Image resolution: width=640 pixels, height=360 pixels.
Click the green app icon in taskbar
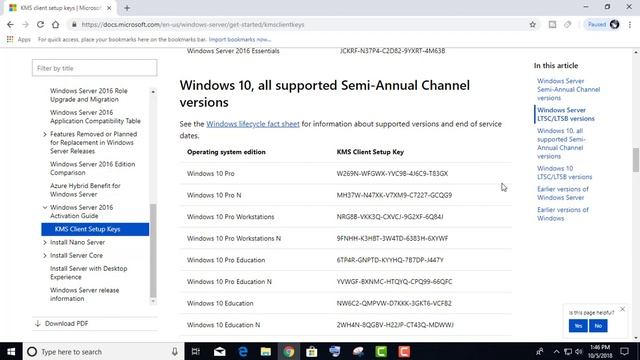(x=381, y=351)
